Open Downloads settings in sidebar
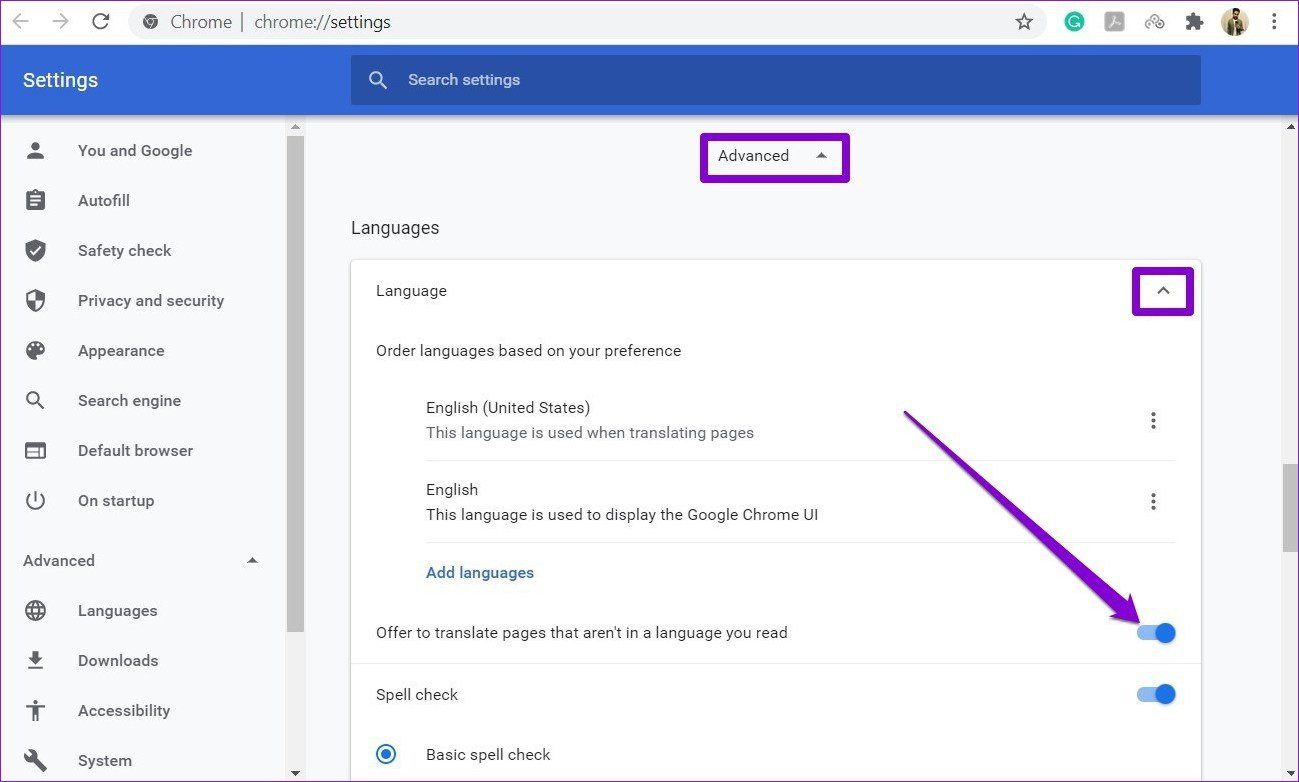 pyautogui.click(x=118, y=661)
